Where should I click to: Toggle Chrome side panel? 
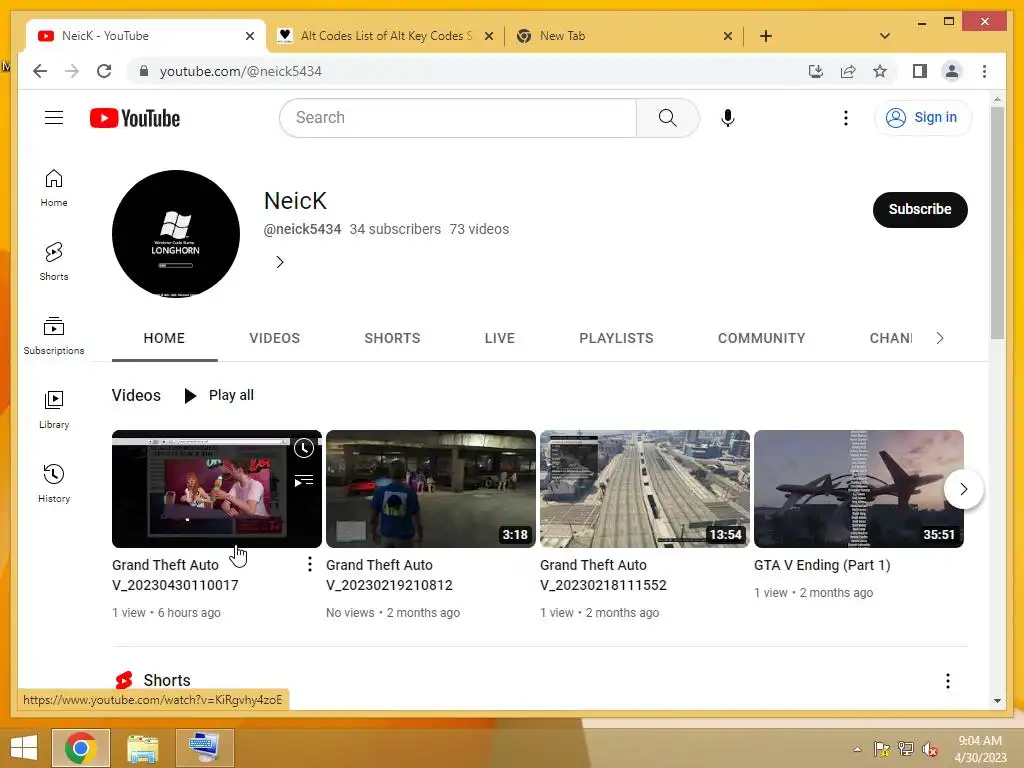coord(920,71)
